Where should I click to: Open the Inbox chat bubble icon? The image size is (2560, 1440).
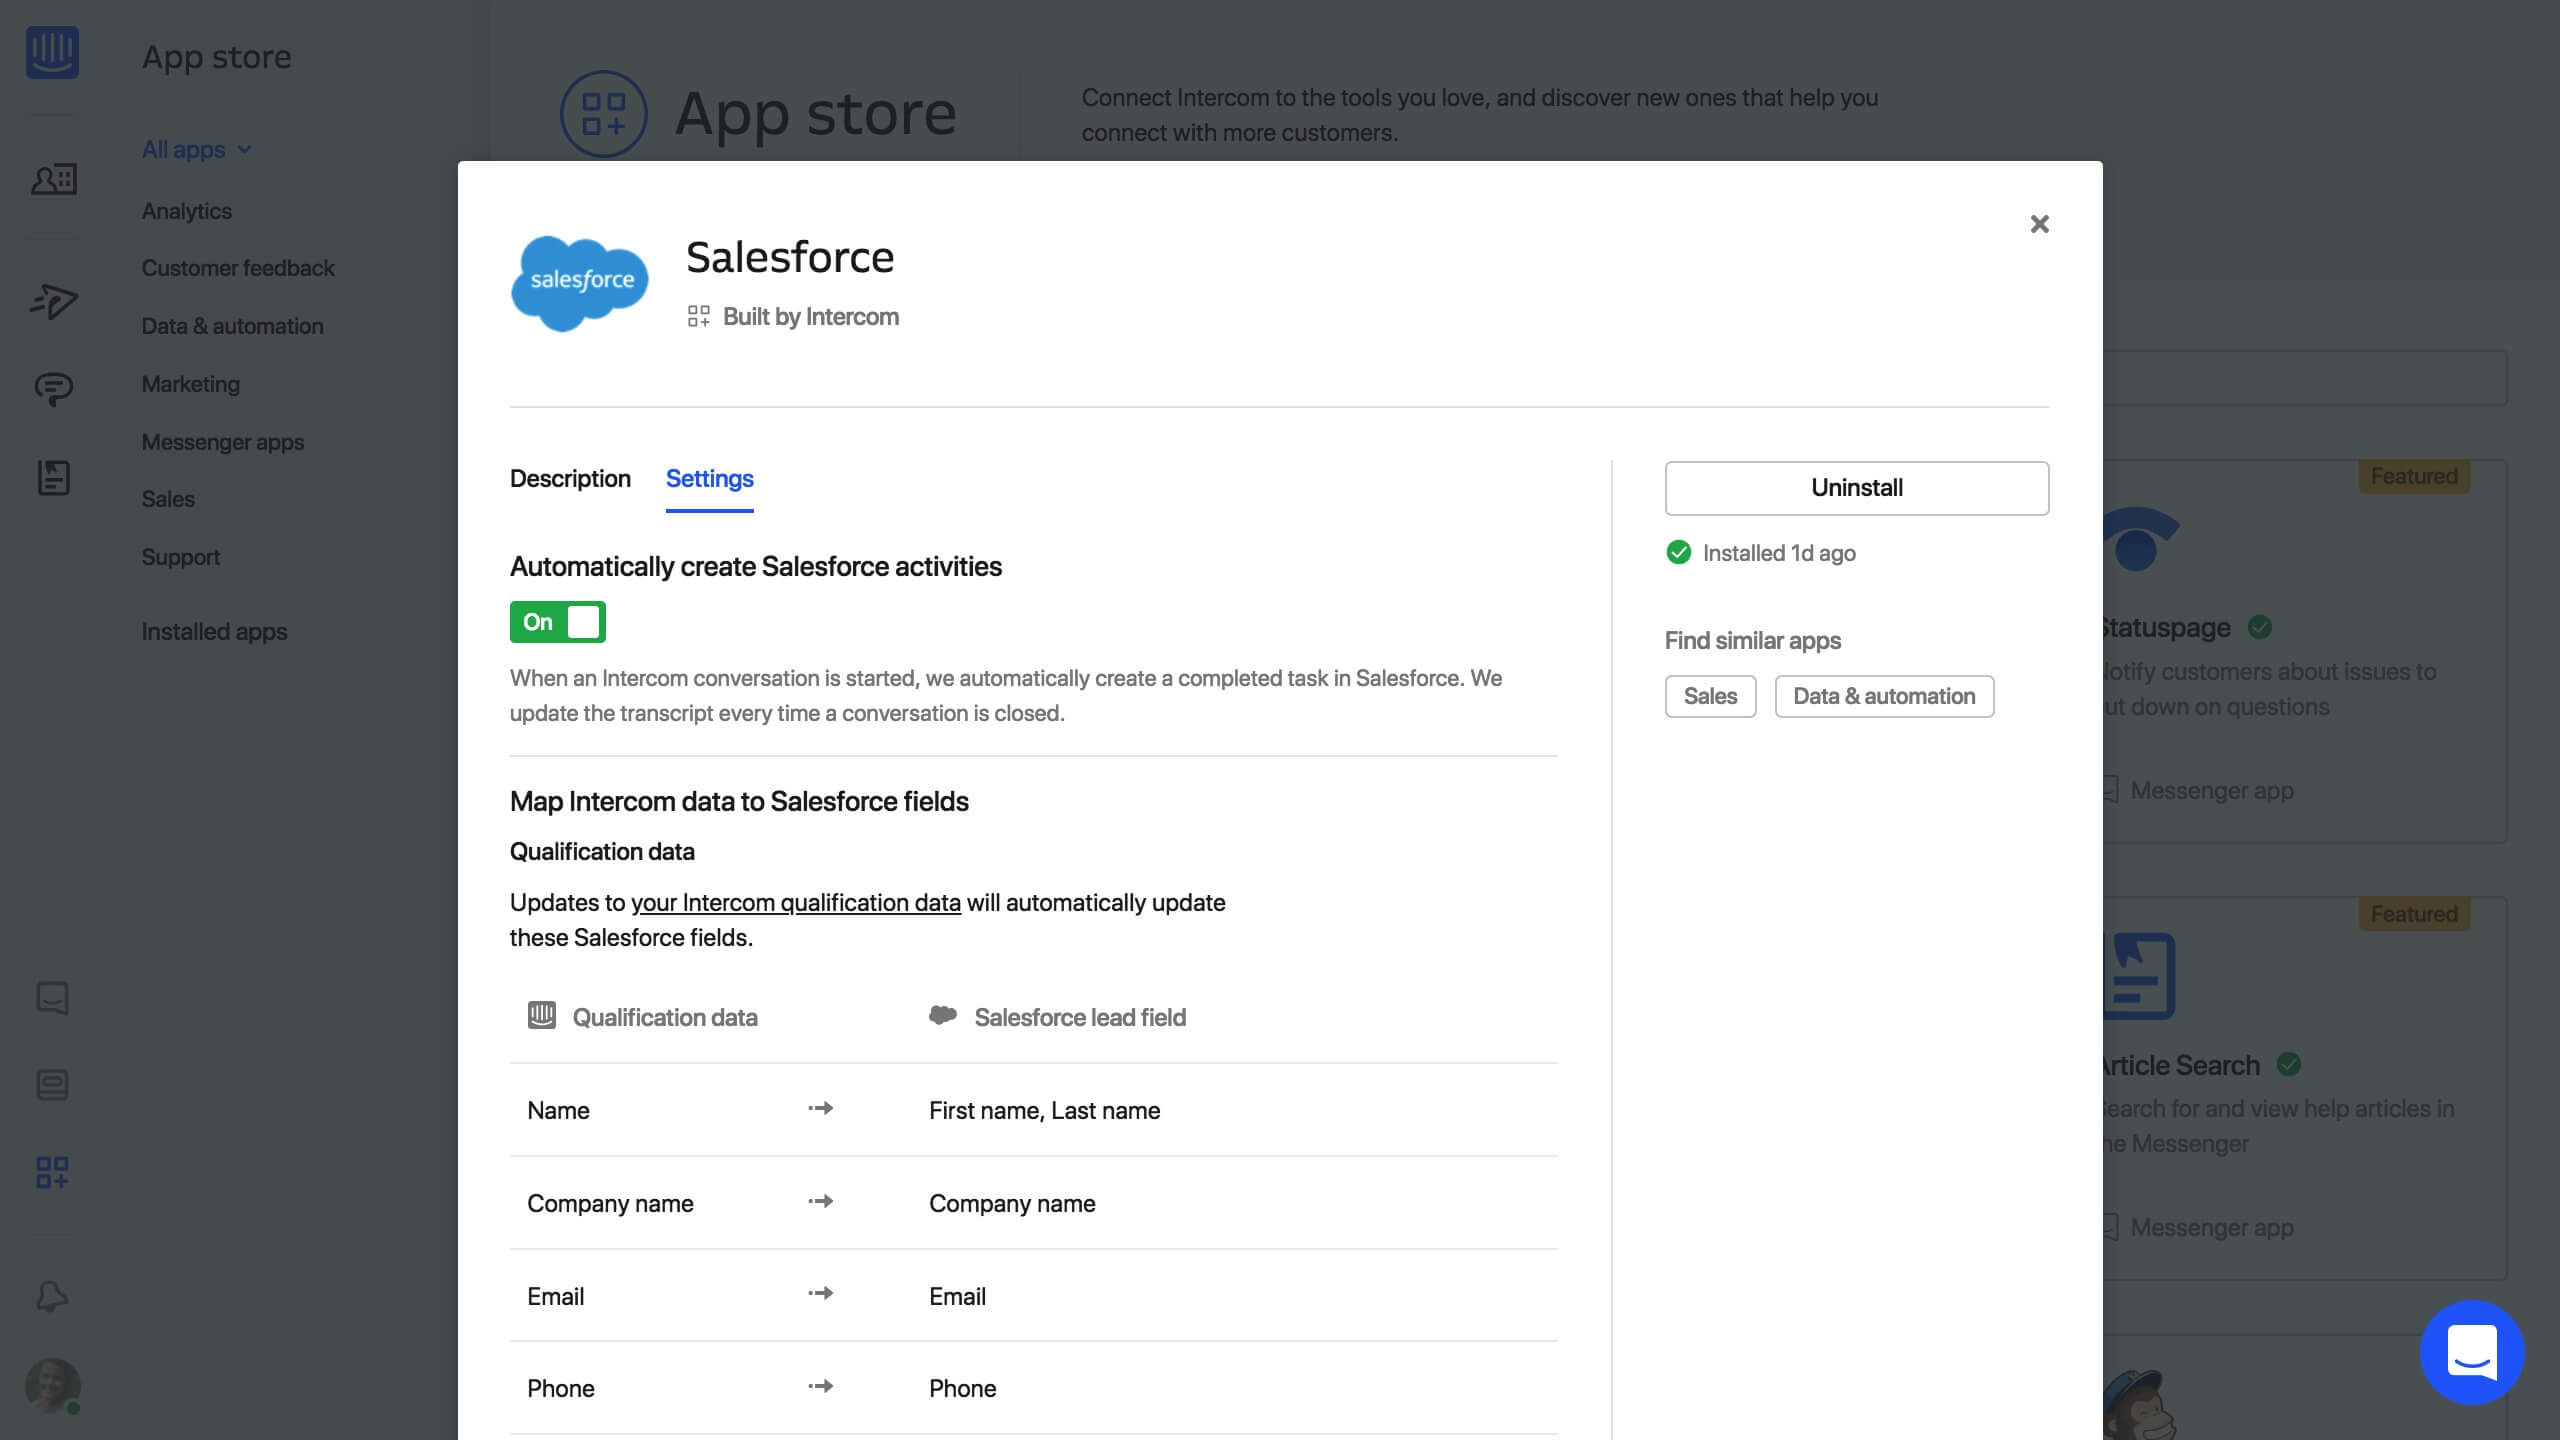click(x=53, y=388)
